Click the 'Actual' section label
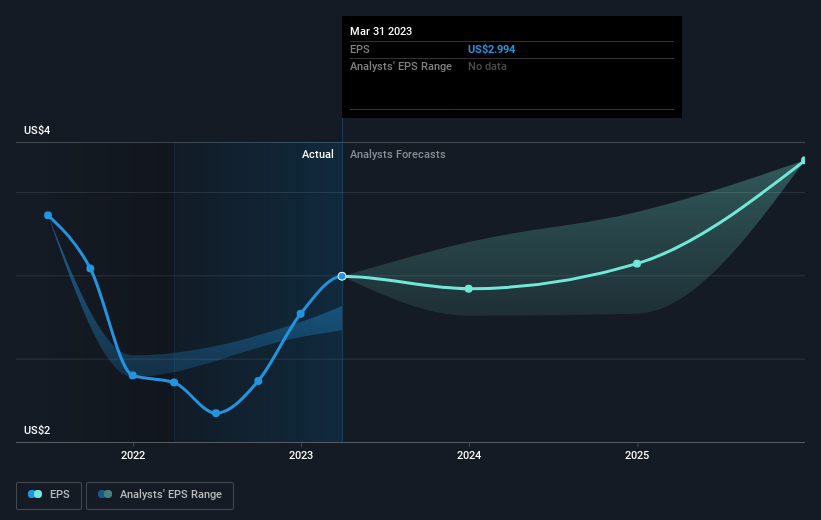The image size is (821, 520). click(317, 154)
